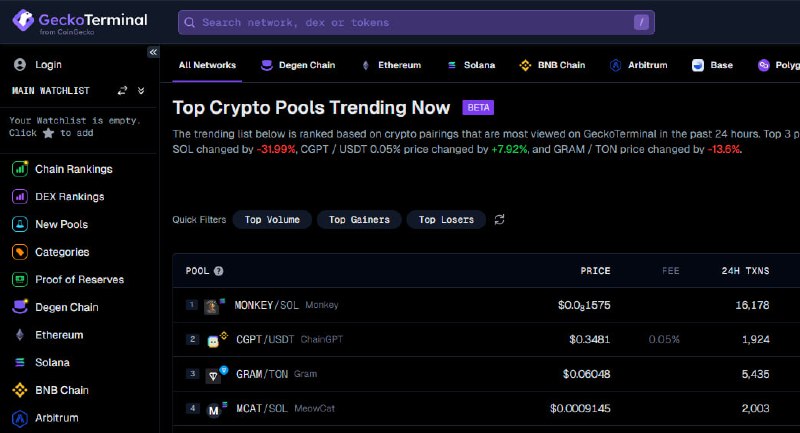Open the MONKEY/SOL pool row
Viewport: 800px width, 433px height.
486,305
